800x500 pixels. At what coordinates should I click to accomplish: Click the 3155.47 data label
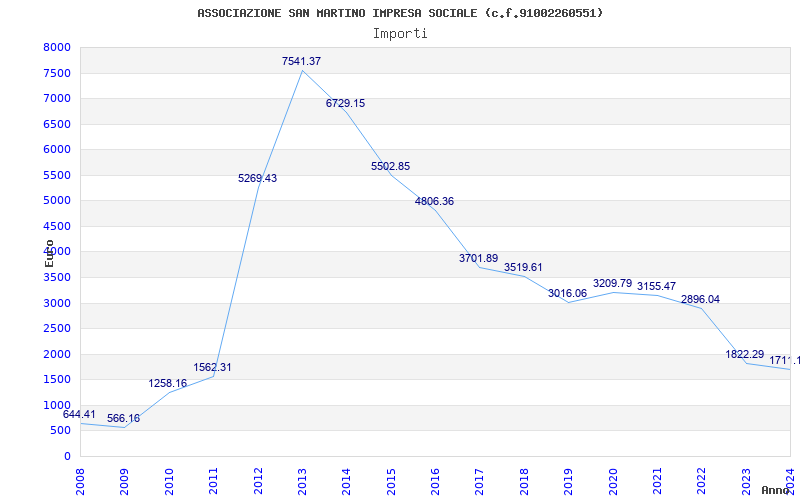point(656,286)
